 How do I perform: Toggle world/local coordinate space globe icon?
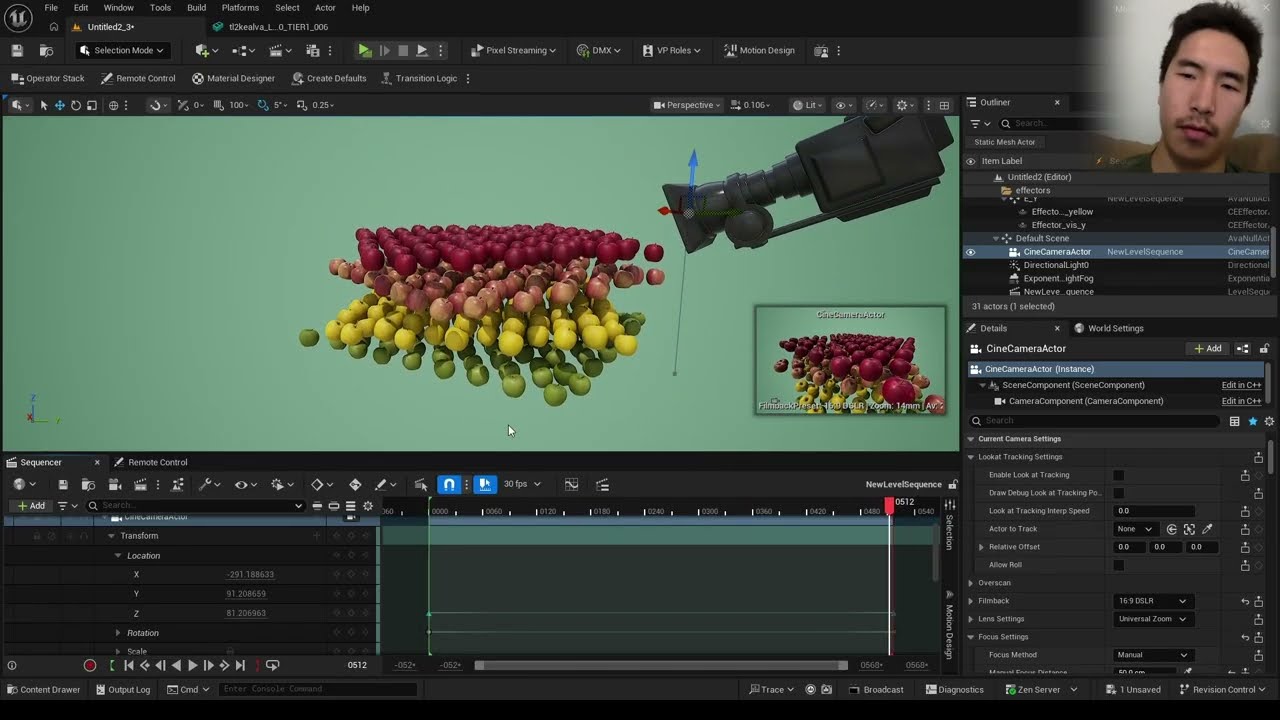pyautogui.click(x=113, y=105)
